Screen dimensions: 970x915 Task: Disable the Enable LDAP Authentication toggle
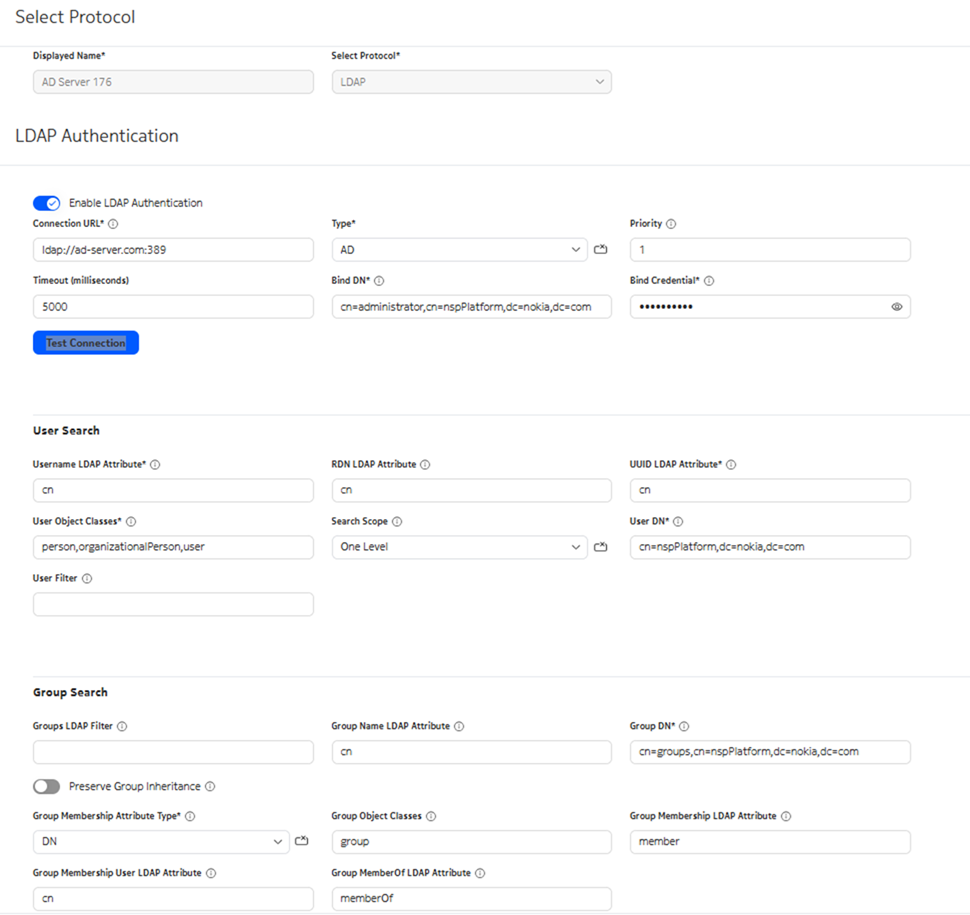[47, 203]
